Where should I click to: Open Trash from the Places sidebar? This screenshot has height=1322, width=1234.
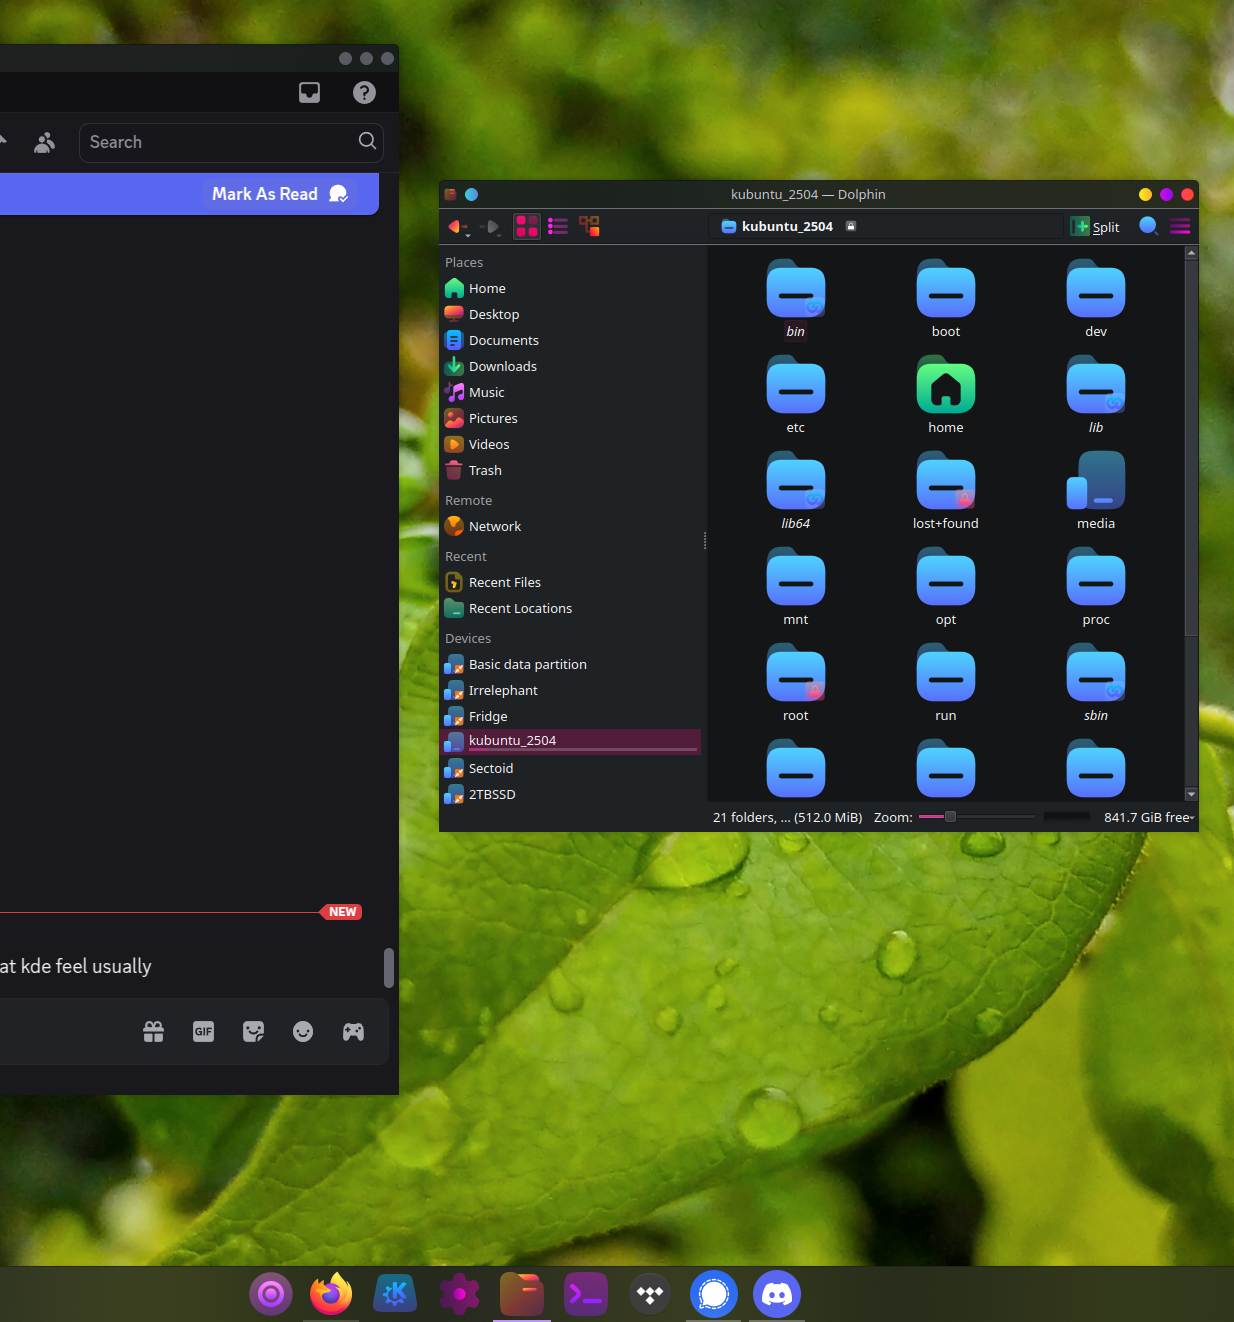point(485,470)
